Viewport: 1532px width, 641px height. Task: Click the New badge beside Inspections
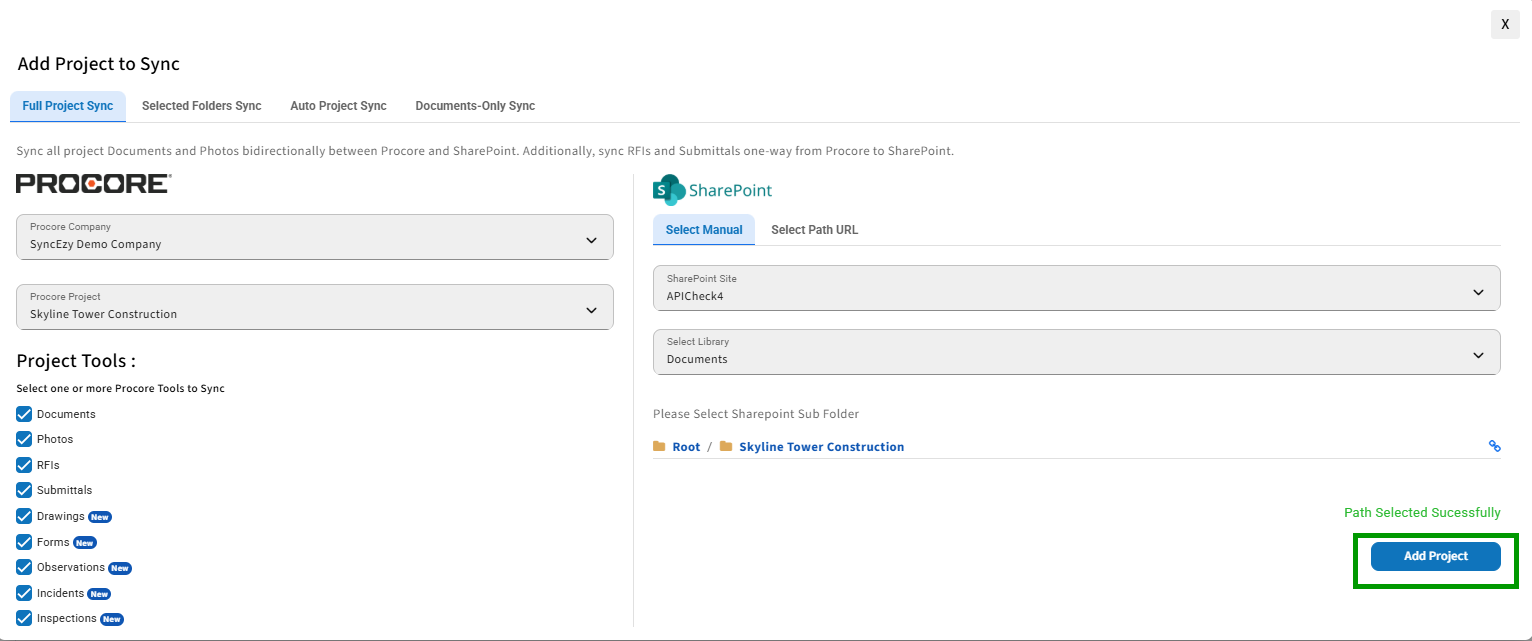pyautogui.click(x=112, y=619)
